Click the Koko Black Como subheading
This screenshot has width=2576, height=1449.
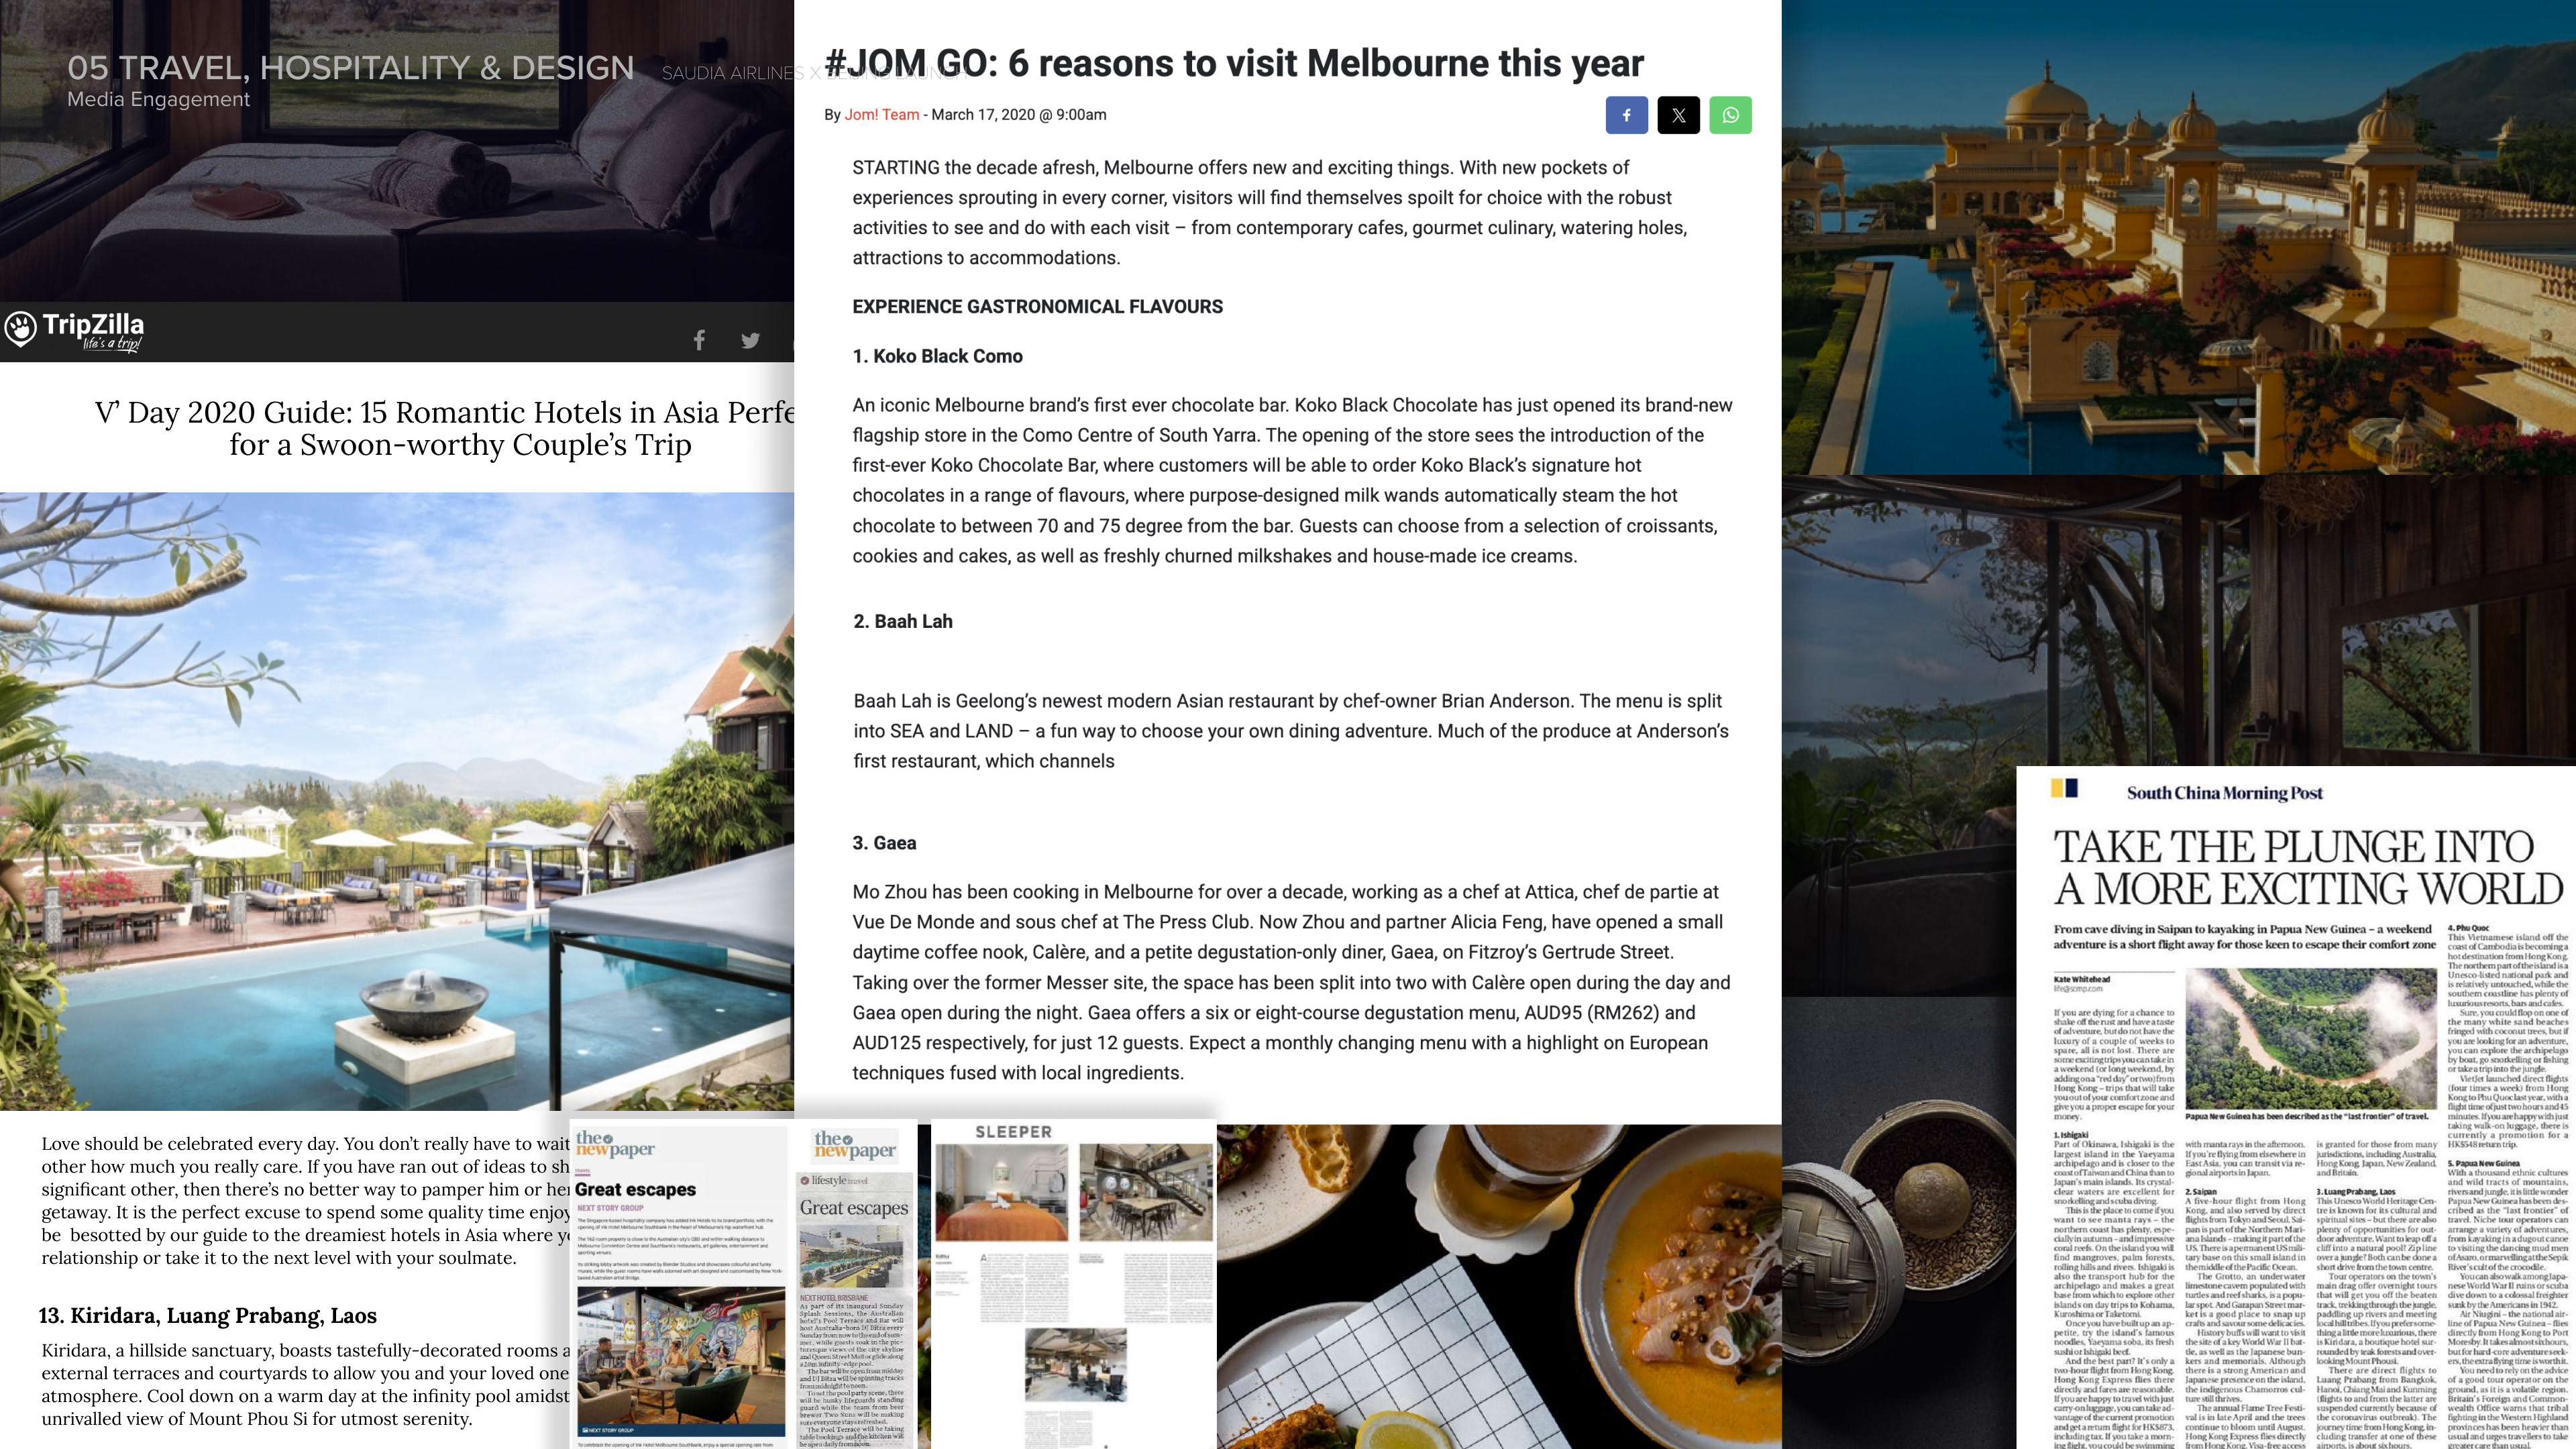click(x=937, y=356)
